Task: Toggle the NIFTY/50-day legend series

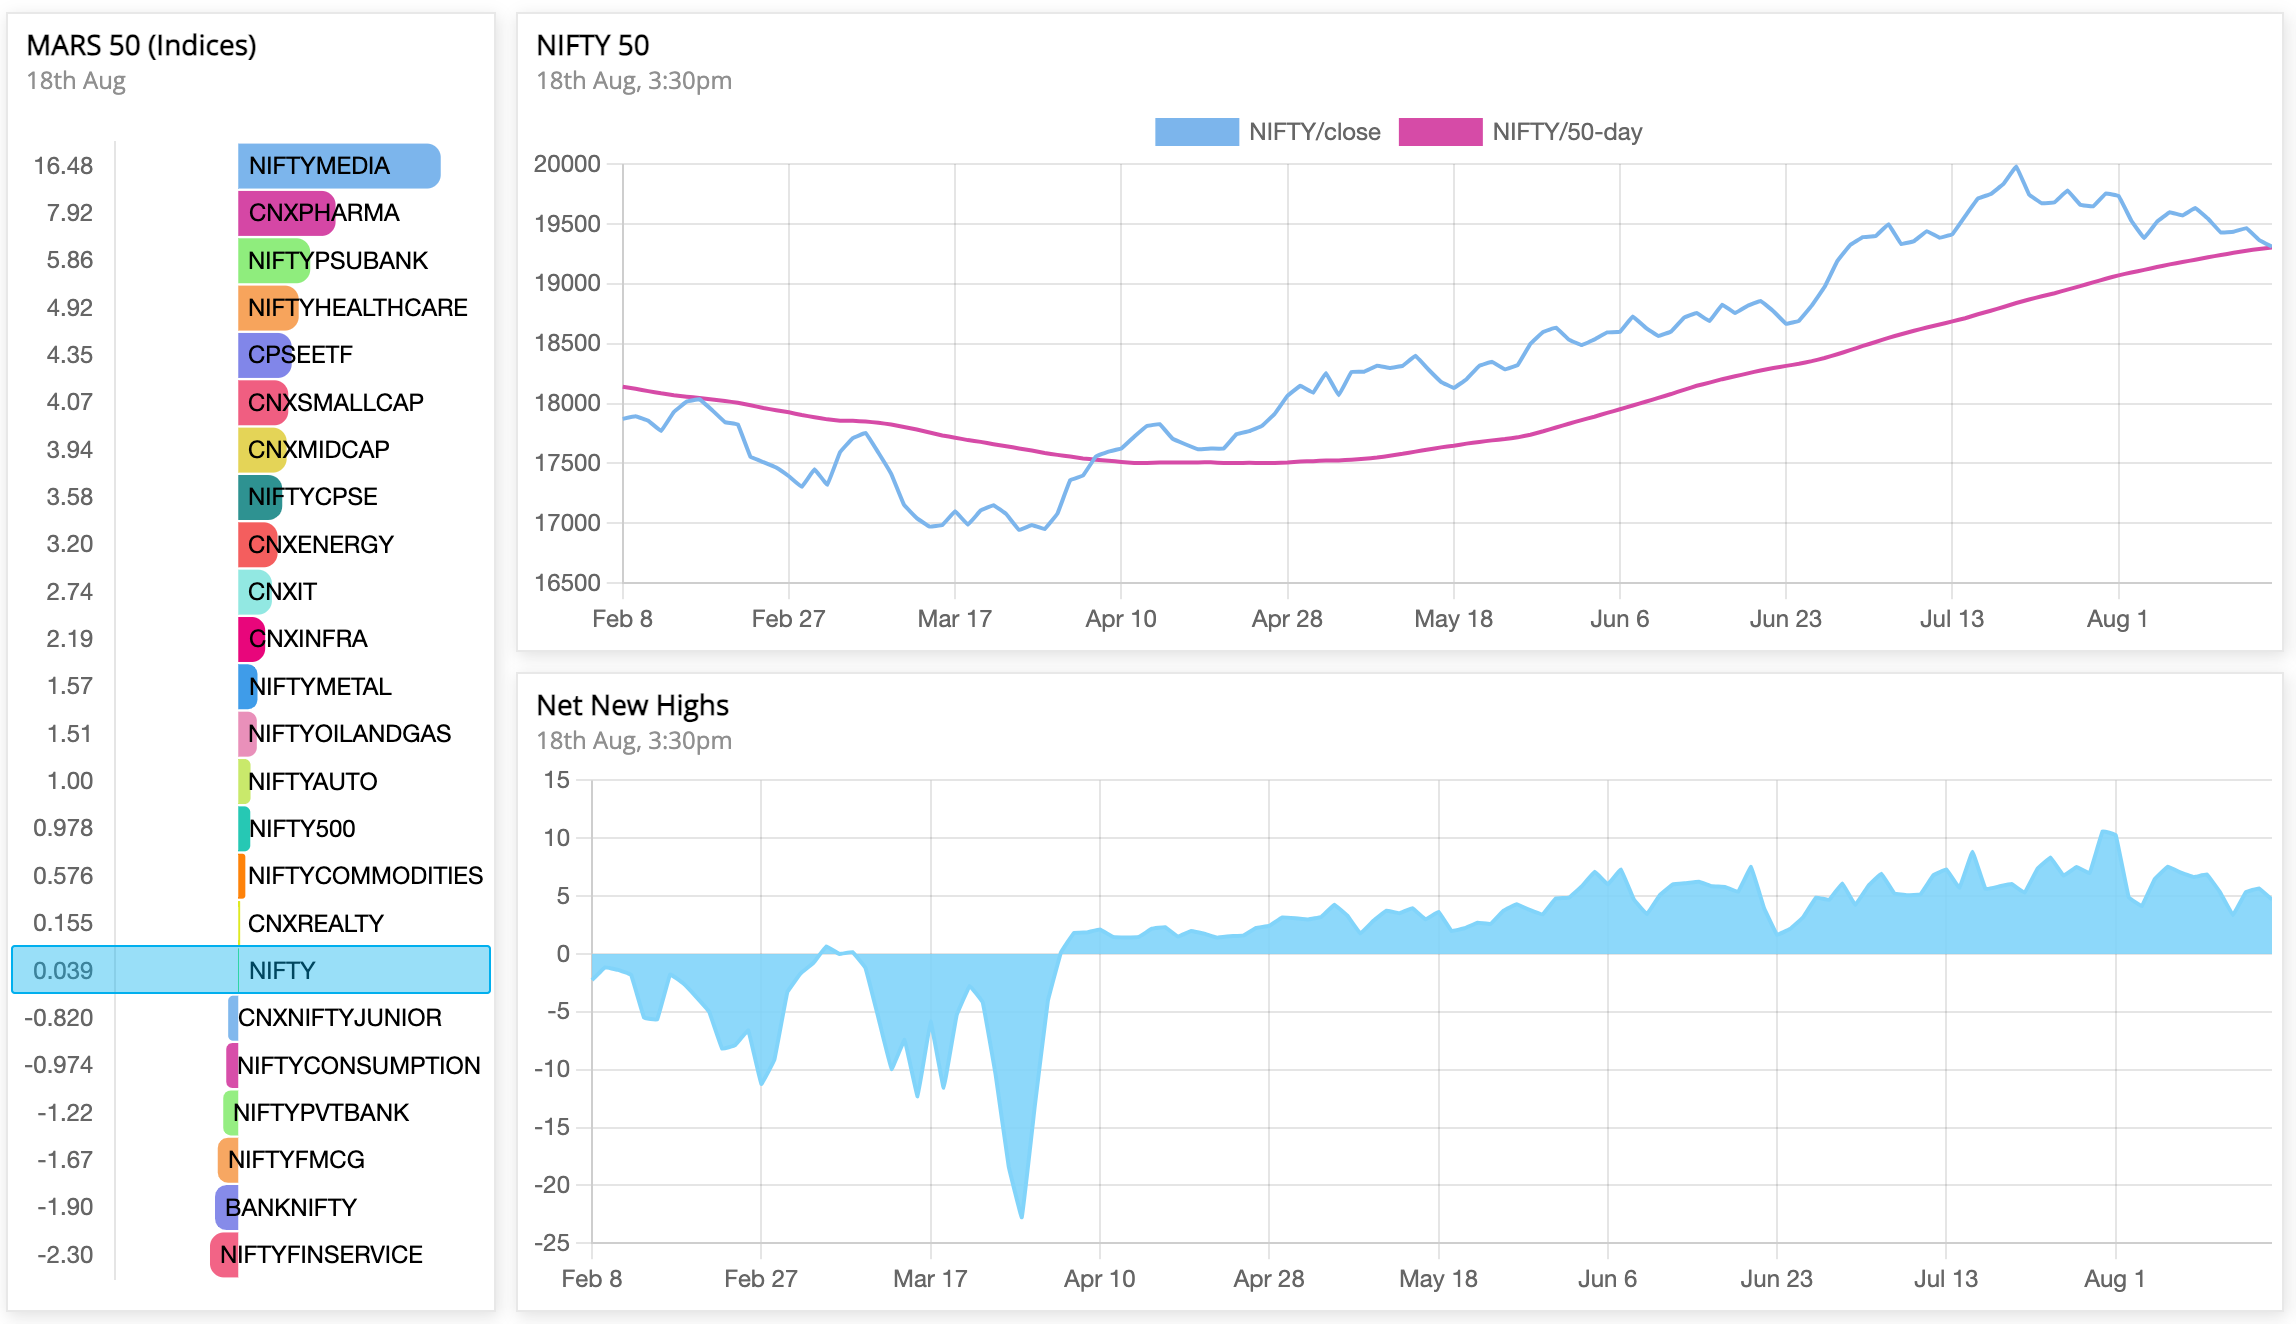Action: pyautogui.click(x=1566, y=132)
